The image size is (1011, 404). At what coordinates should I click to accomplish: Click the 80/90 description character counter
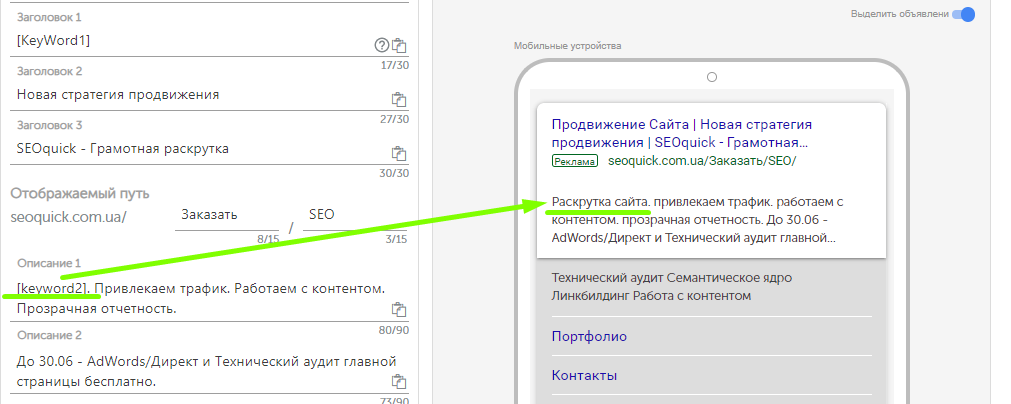tap(394, 331)
